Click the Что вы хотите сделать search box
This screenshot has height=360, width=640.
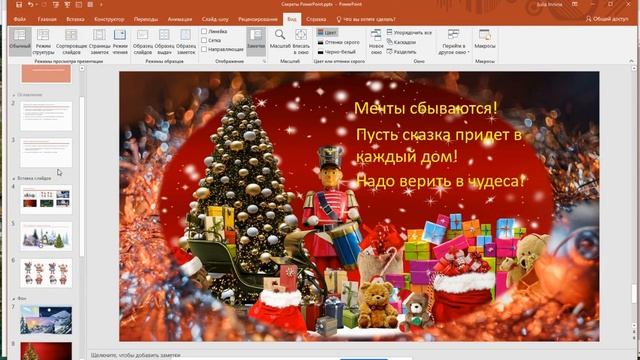pyautogui.click(x=366, y=19)
